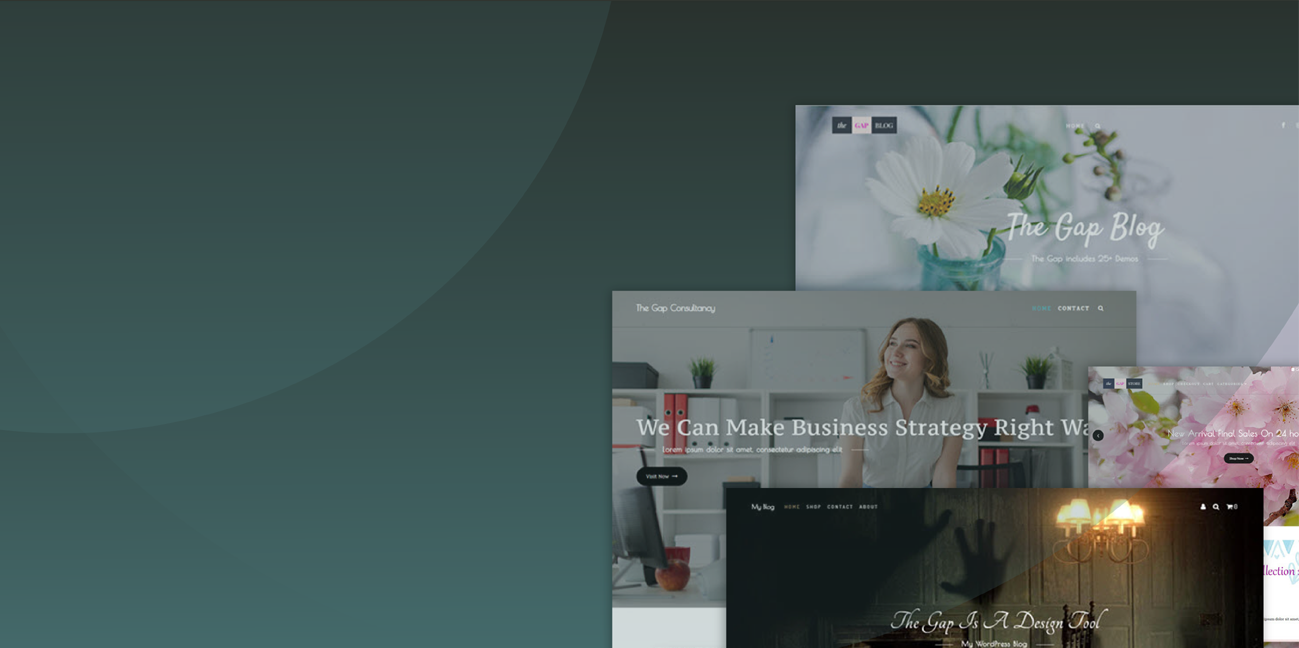Open search in The Gap Consultancy header
Screen dimensions: 1299x648
pos(1100,308)
